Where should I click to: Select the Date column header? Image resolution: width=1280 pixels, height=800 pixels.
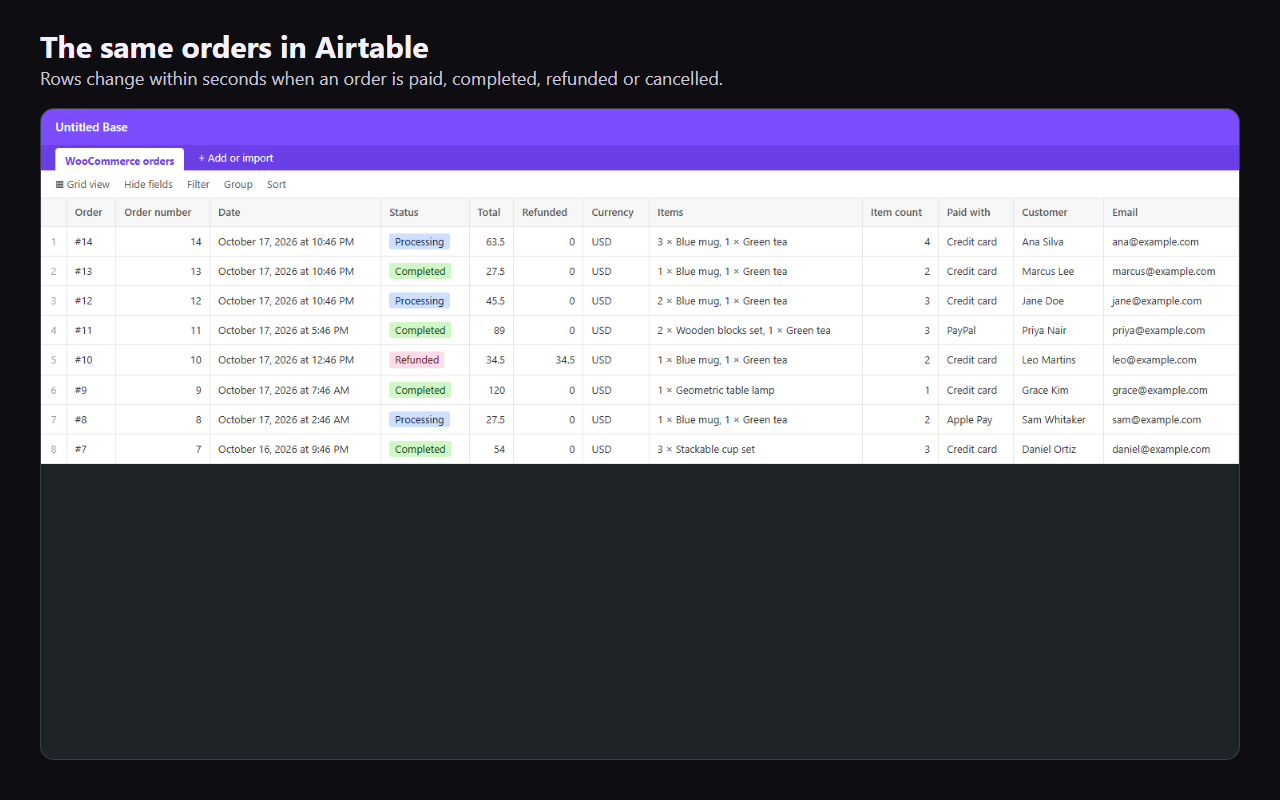[295, 212]
